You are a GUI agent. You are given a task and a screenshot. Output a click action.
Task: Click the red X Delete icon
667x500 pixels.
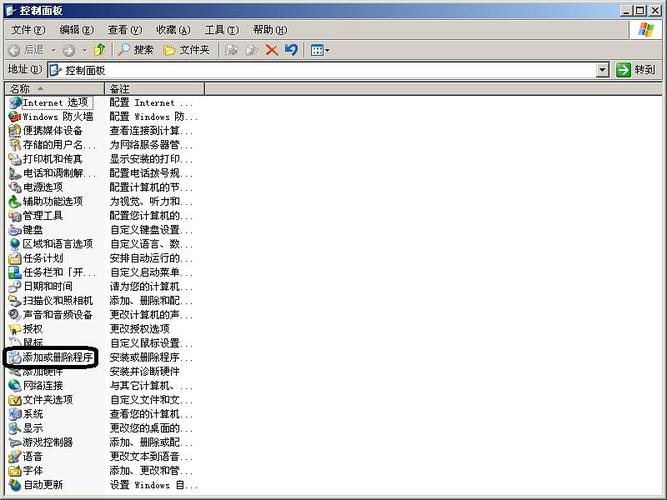[272, 50]
